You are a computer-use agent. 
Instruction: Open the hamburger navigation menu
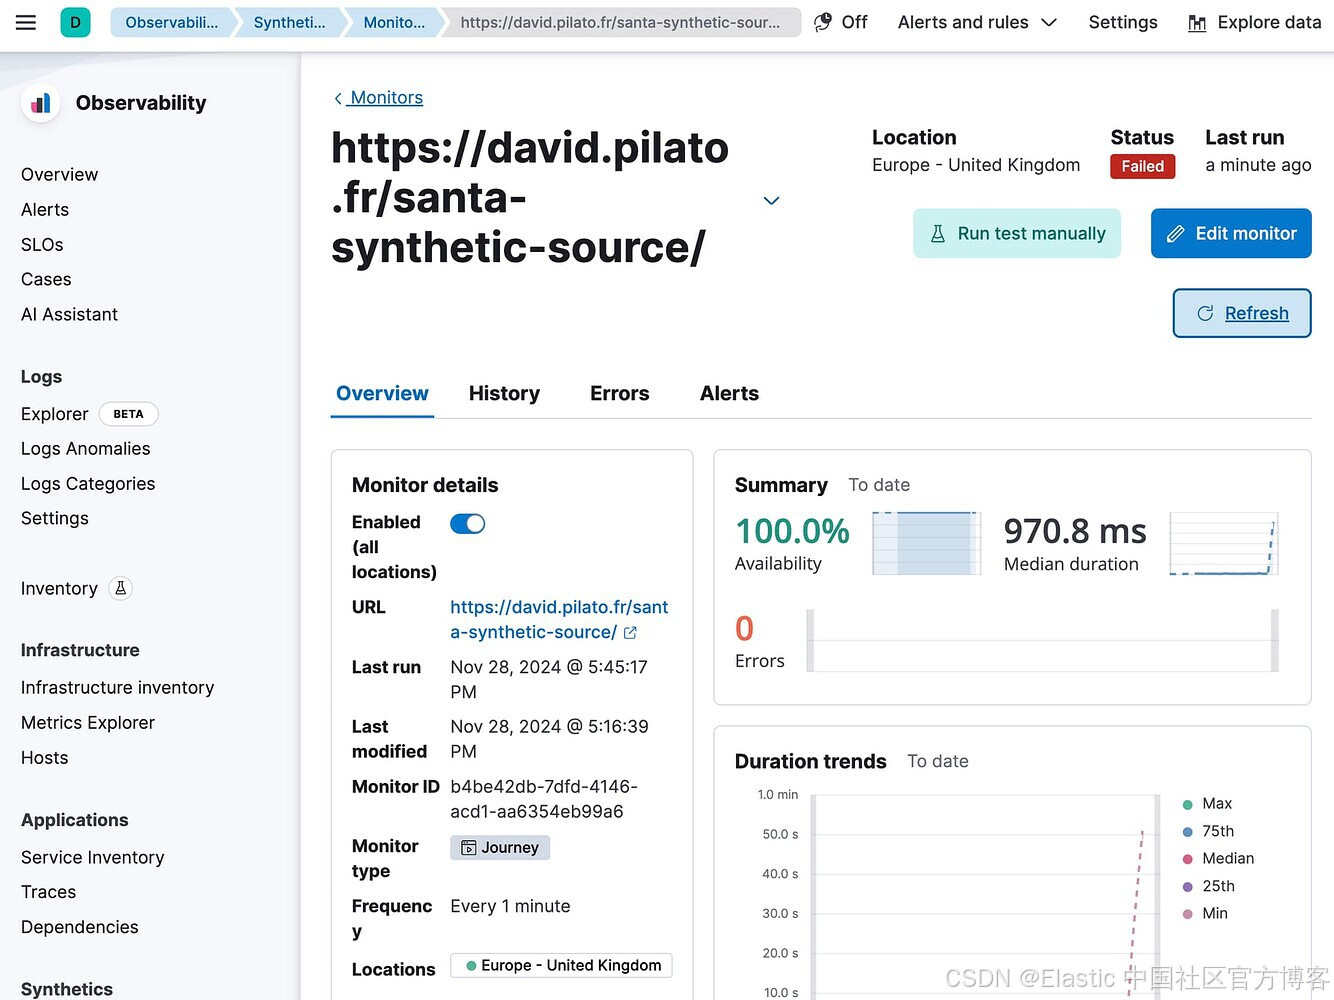26,22
